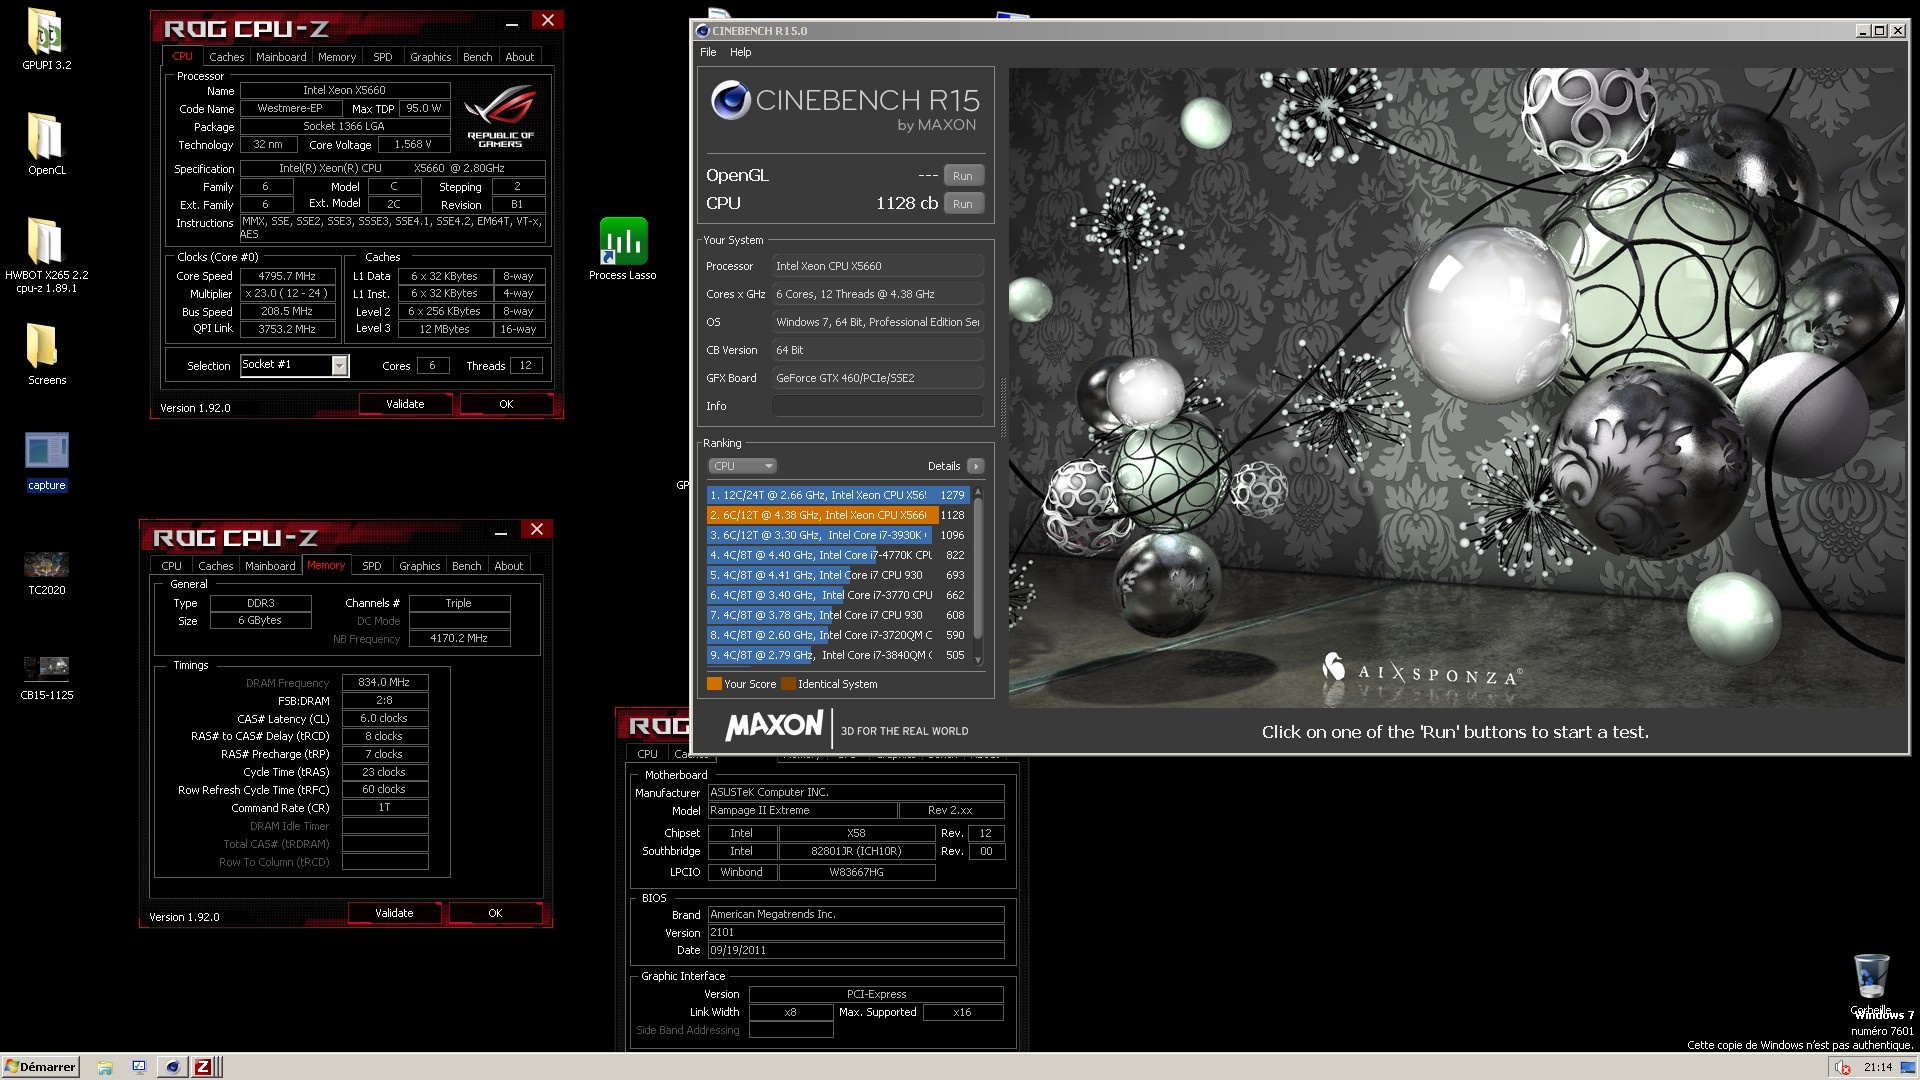Click the Rampage II Extreme model field
This screenshot has width=1920, height=1080.
point(802,810)
